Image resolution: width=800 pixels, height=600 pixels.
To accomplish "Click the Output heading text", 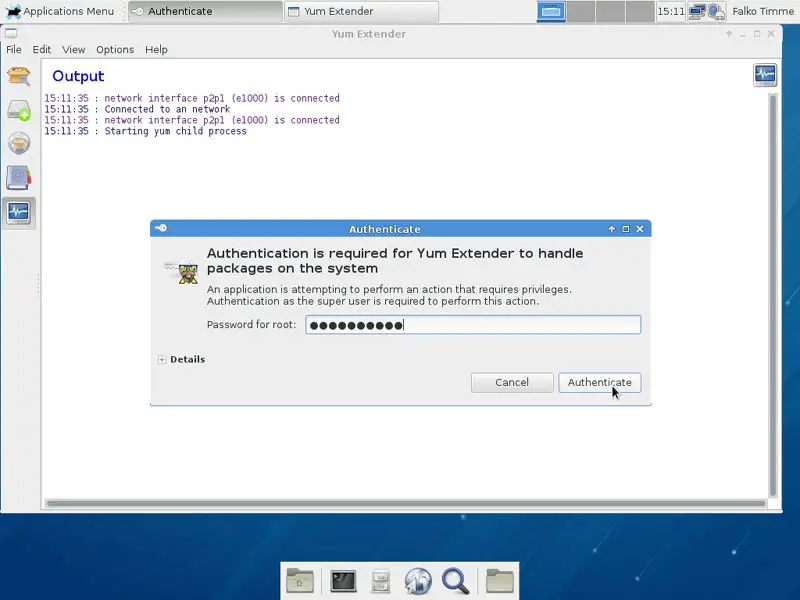I will coord(78,76).
